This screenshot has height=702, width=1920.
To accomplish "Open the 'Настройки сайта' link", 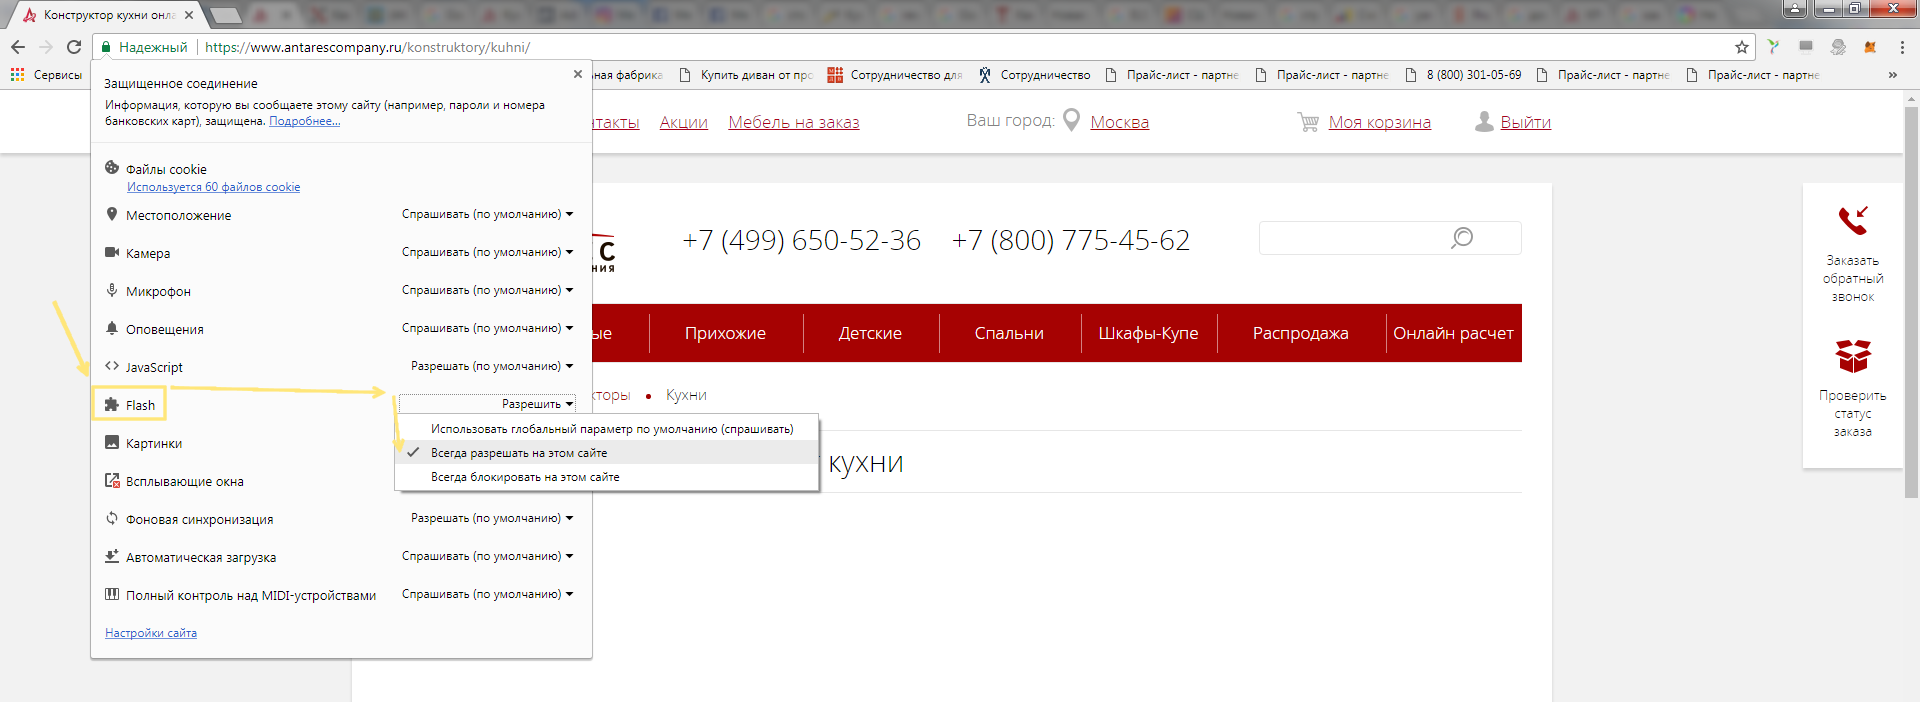I will (x=151, y=633).
